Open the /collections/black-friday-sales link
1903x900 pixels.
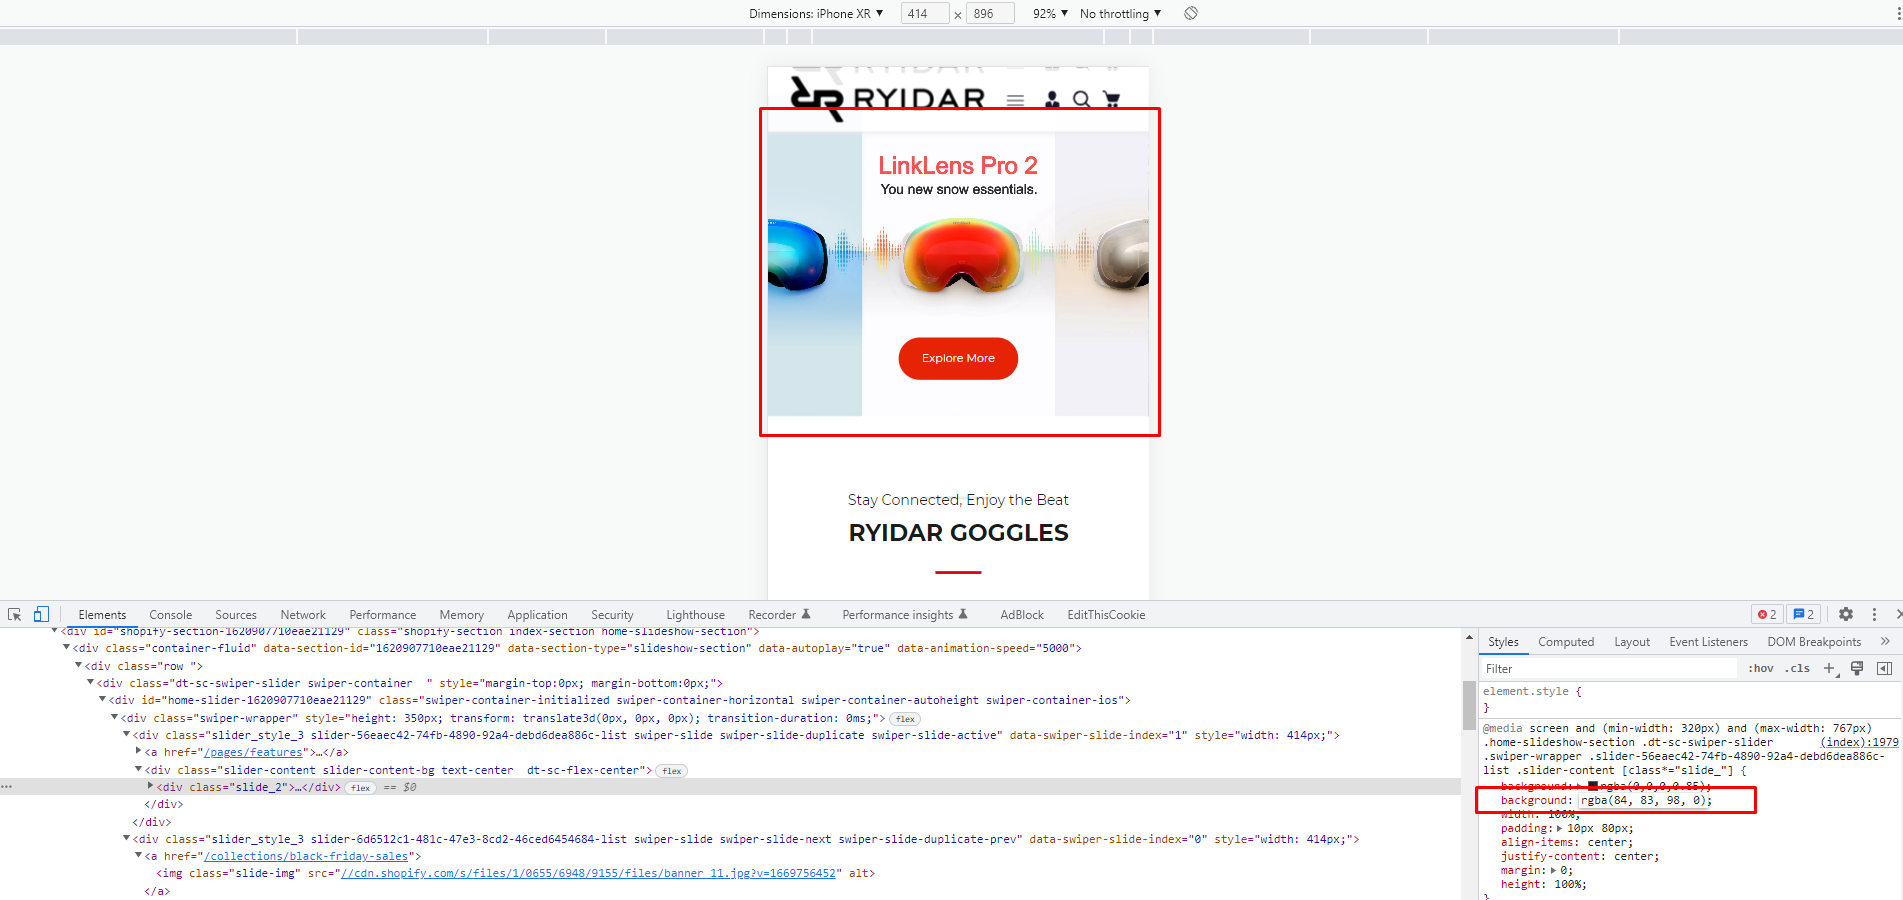pyautogui.click(x=306, y=857)
